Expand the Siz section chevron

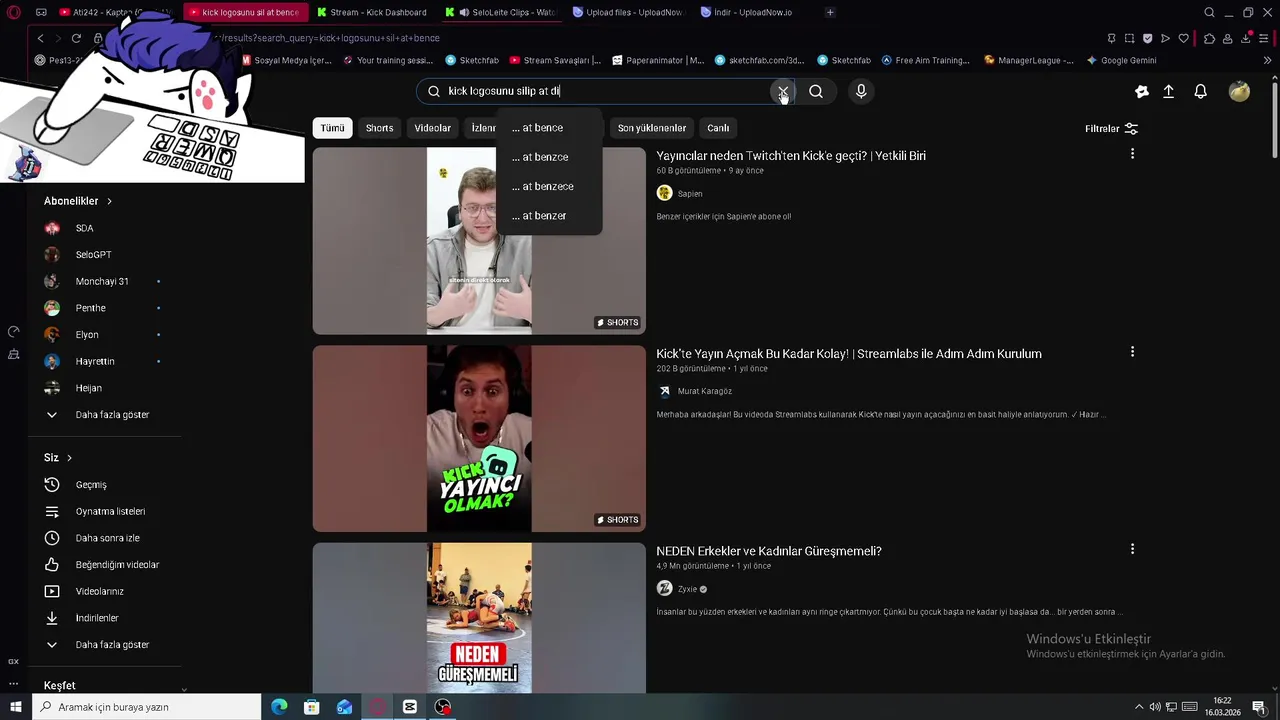click(x=69, y=458)
